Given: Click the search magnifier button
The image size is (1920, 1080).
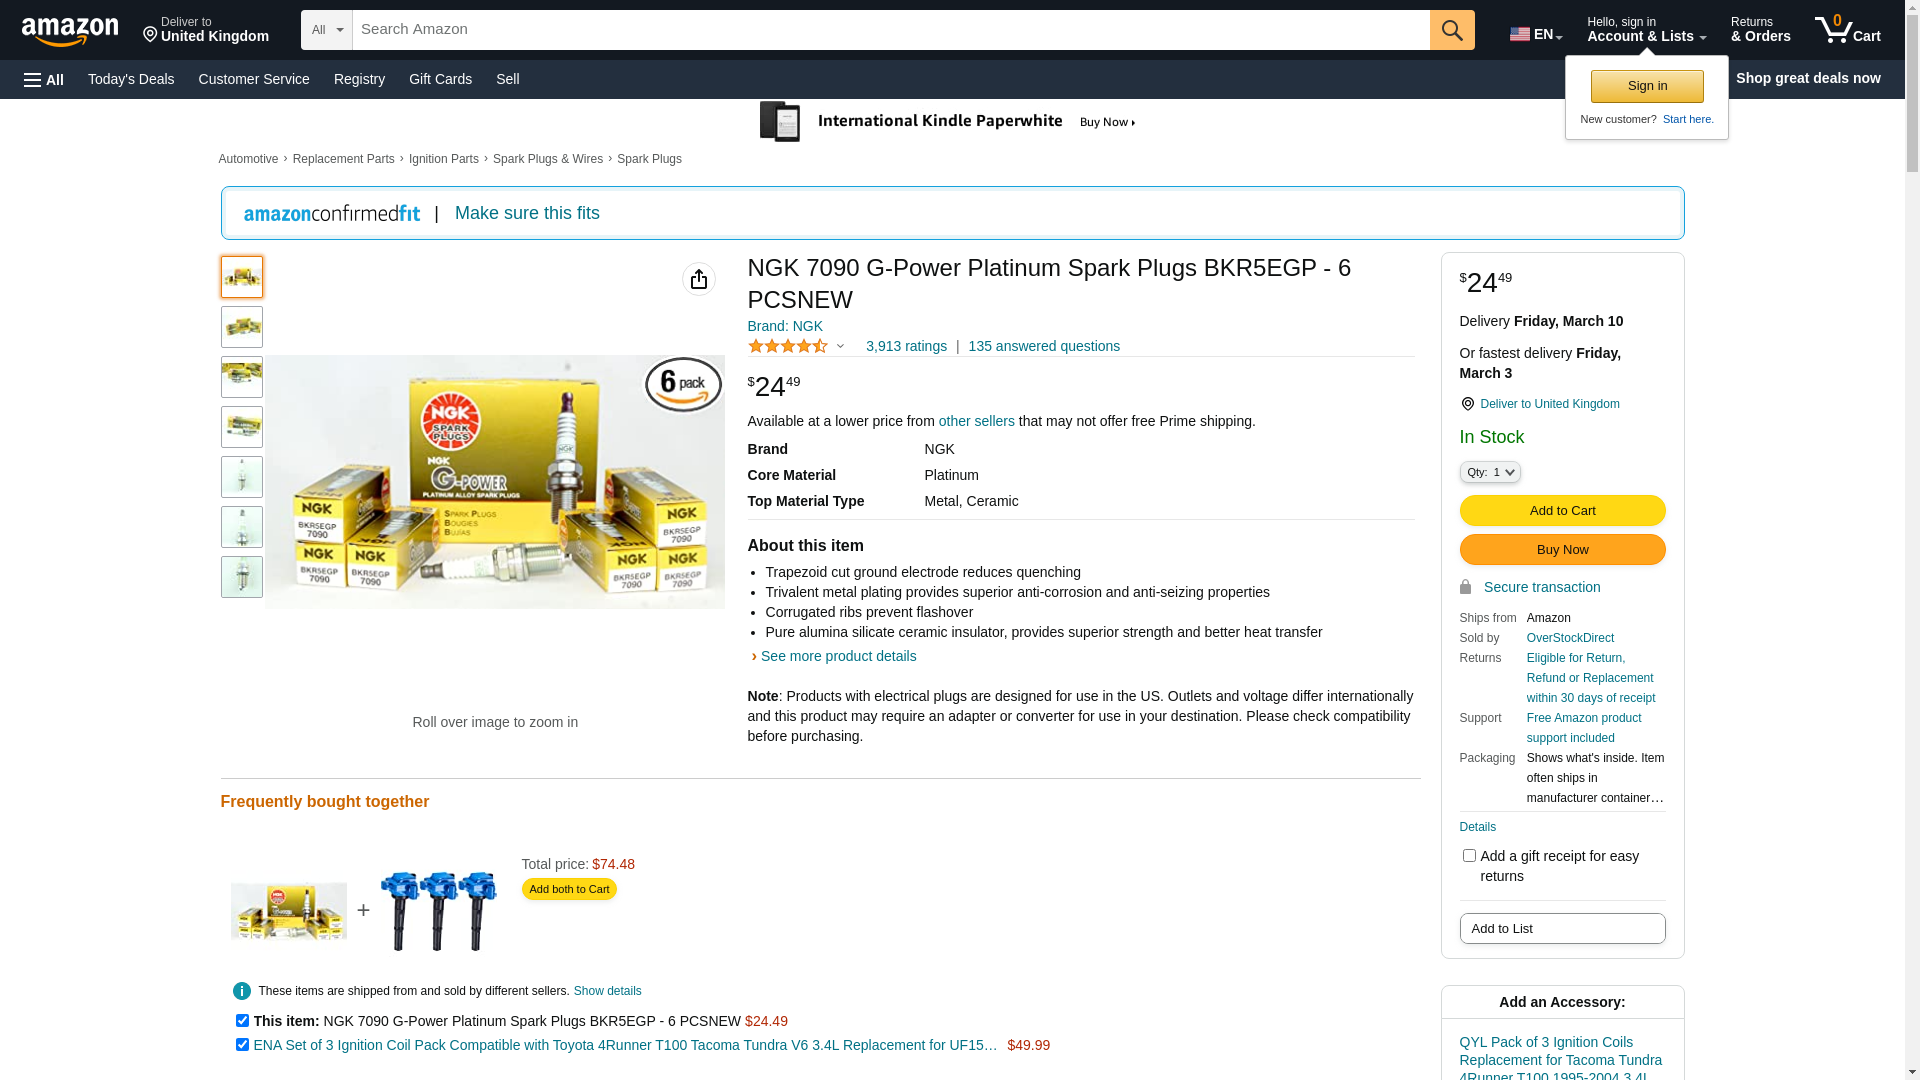Looking at the screenshot, I should [1452, 30].
